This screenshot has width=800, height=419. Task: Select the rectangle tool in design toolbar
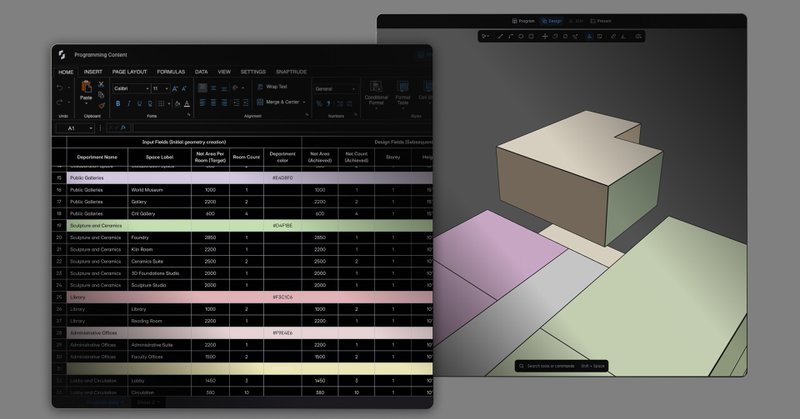point(531,36)
